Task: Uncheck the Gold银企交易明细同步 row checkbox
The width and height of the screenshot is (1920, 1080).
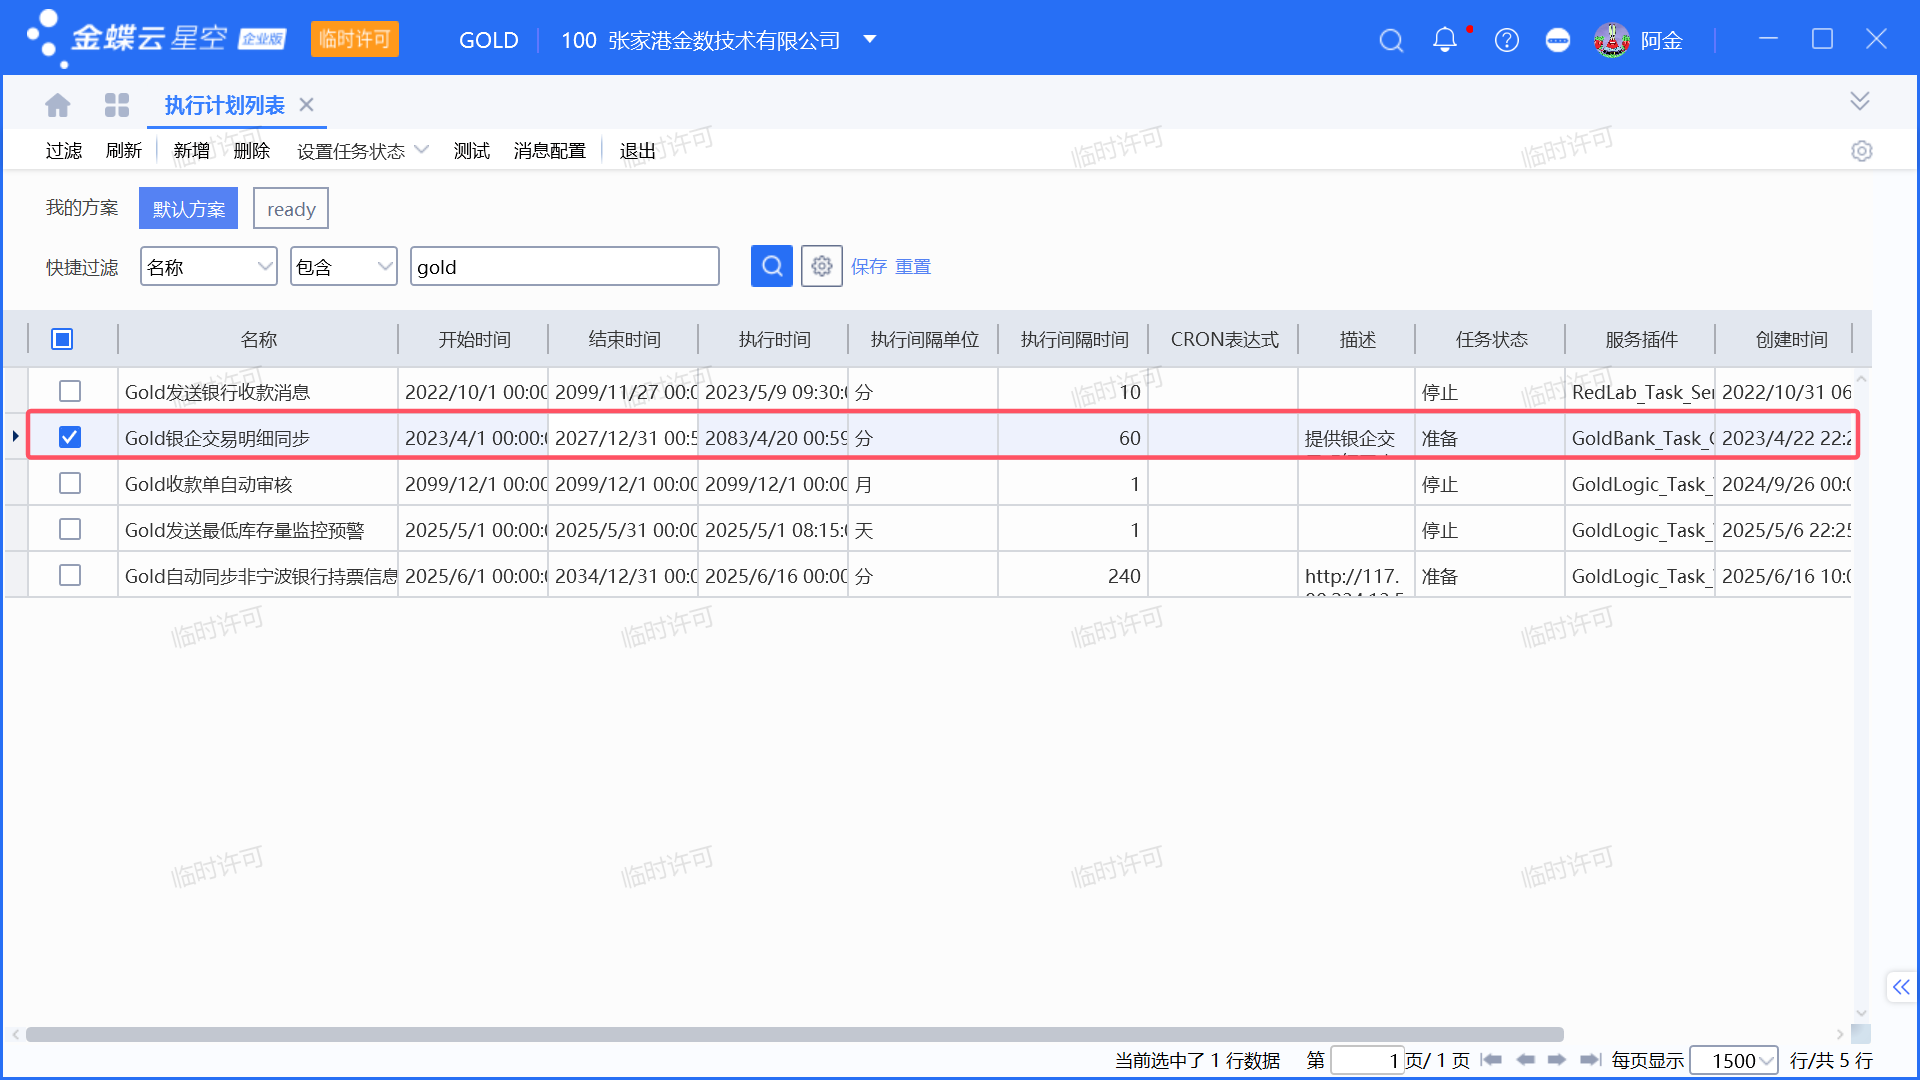Action: 70,437
